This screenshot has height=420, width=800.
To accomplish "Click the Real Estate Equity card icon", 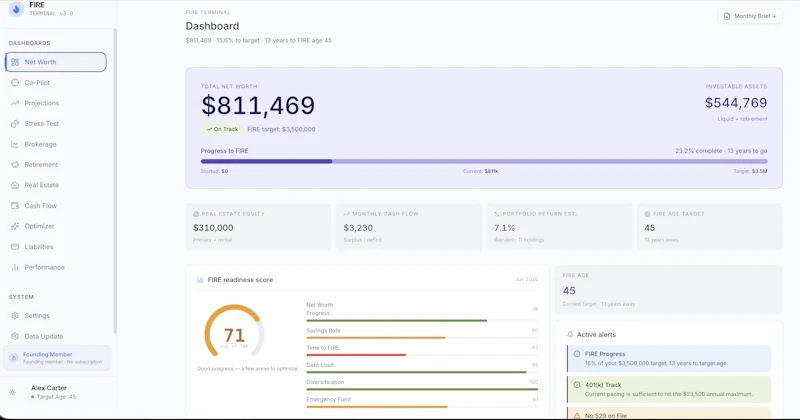I will coord(196,214).
